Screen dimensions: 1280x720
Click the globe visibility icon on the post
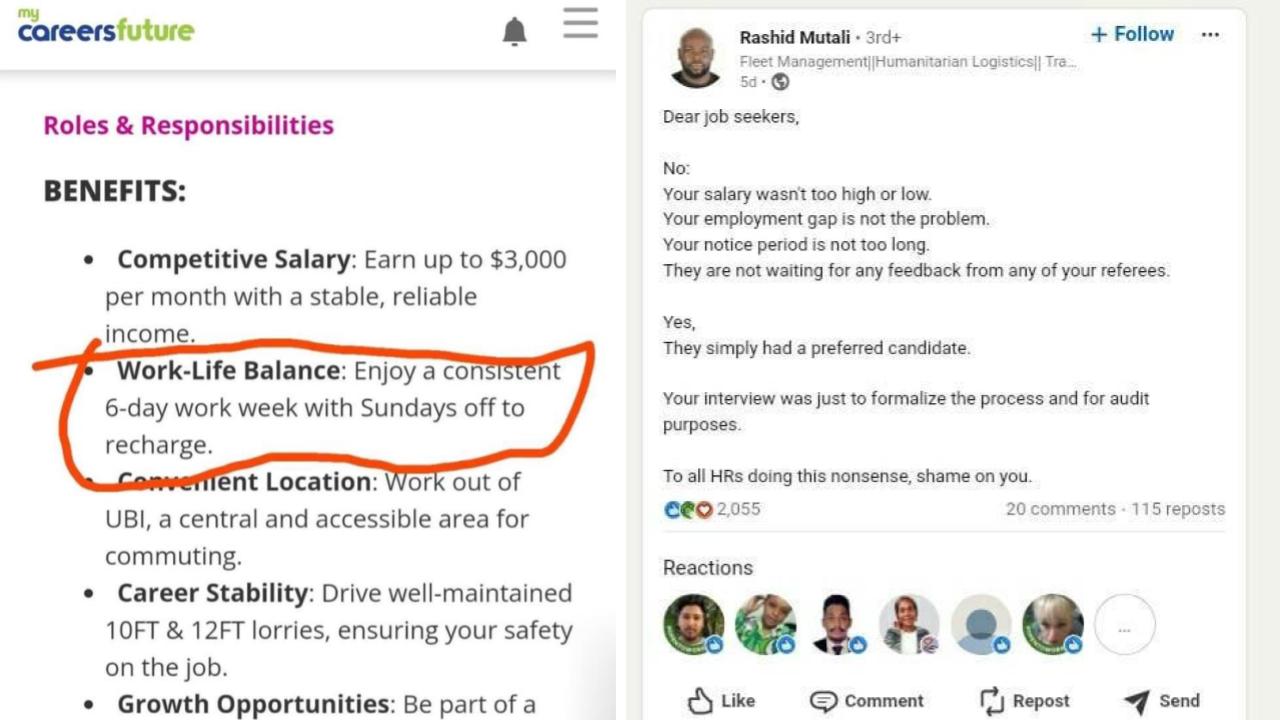coord(780,82)
